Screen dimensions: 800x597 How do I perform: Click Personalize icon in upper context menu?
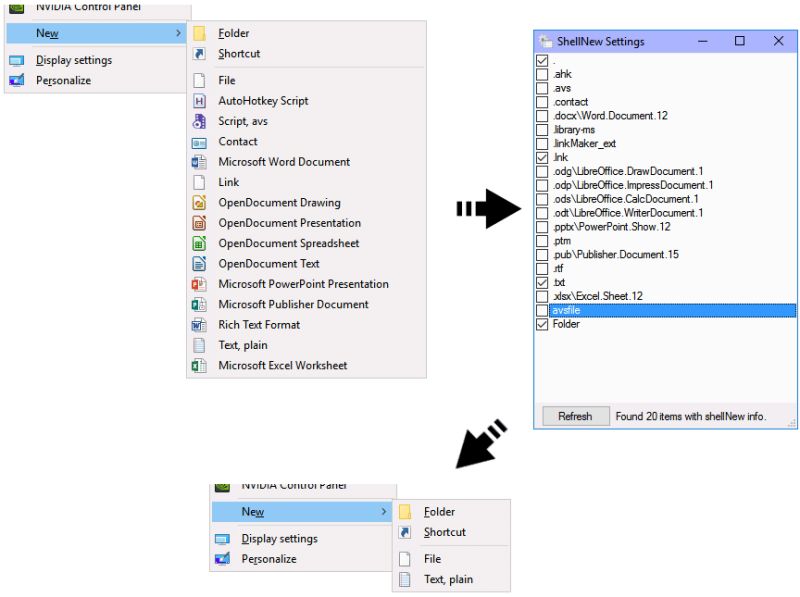(16, 80)
